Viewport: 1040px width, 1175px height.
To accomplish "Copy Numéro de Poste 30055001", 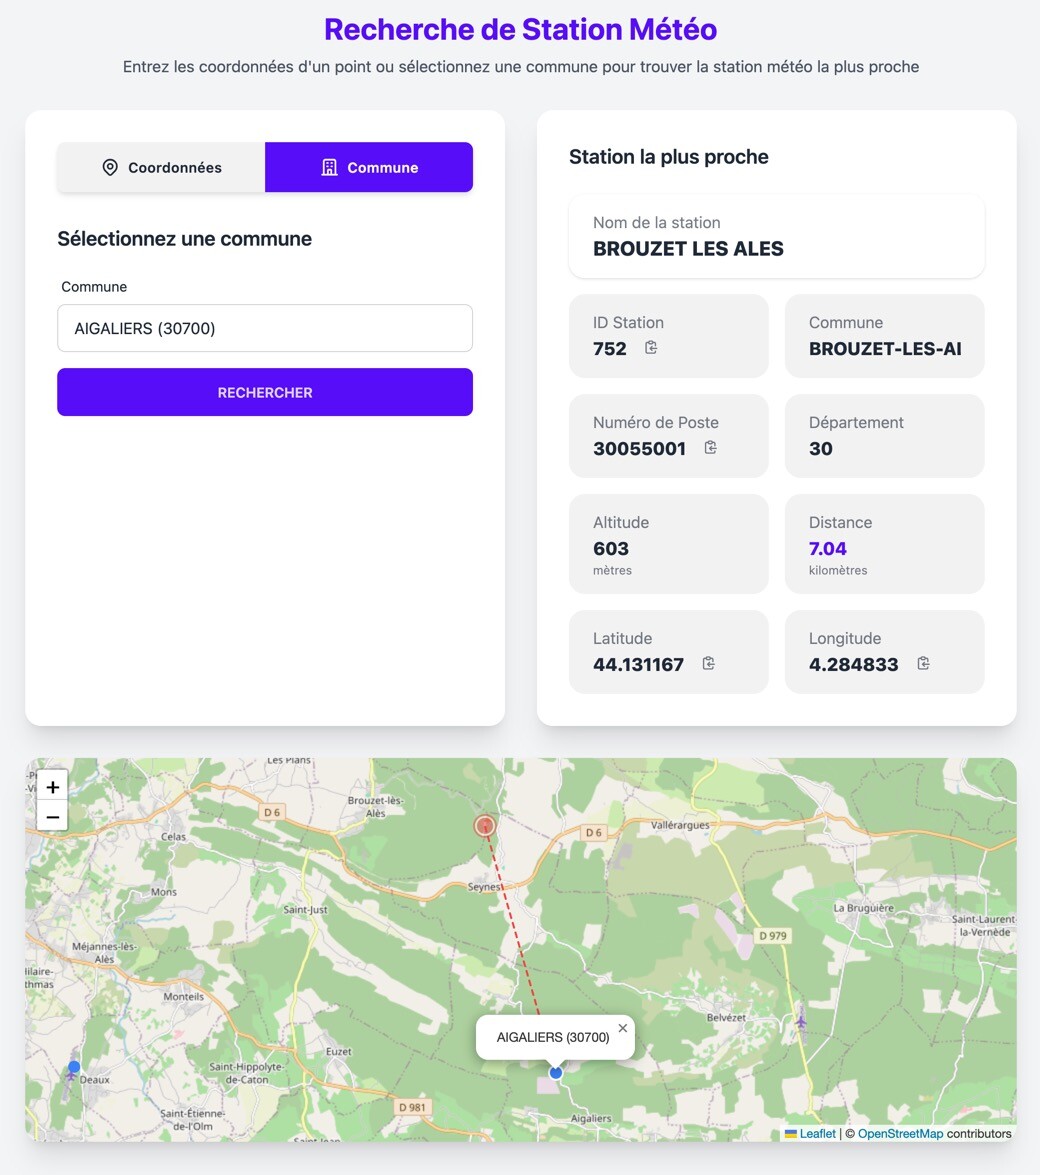I will (x=710, y=447).
